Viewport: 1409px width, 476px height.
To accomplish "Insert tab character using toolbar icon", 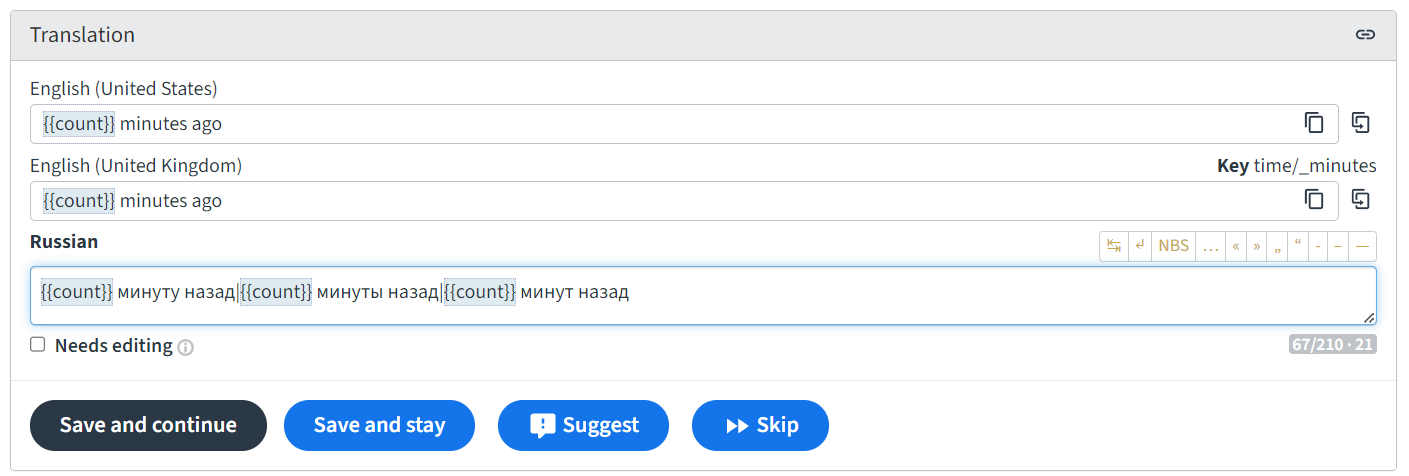I will 1114,246.
